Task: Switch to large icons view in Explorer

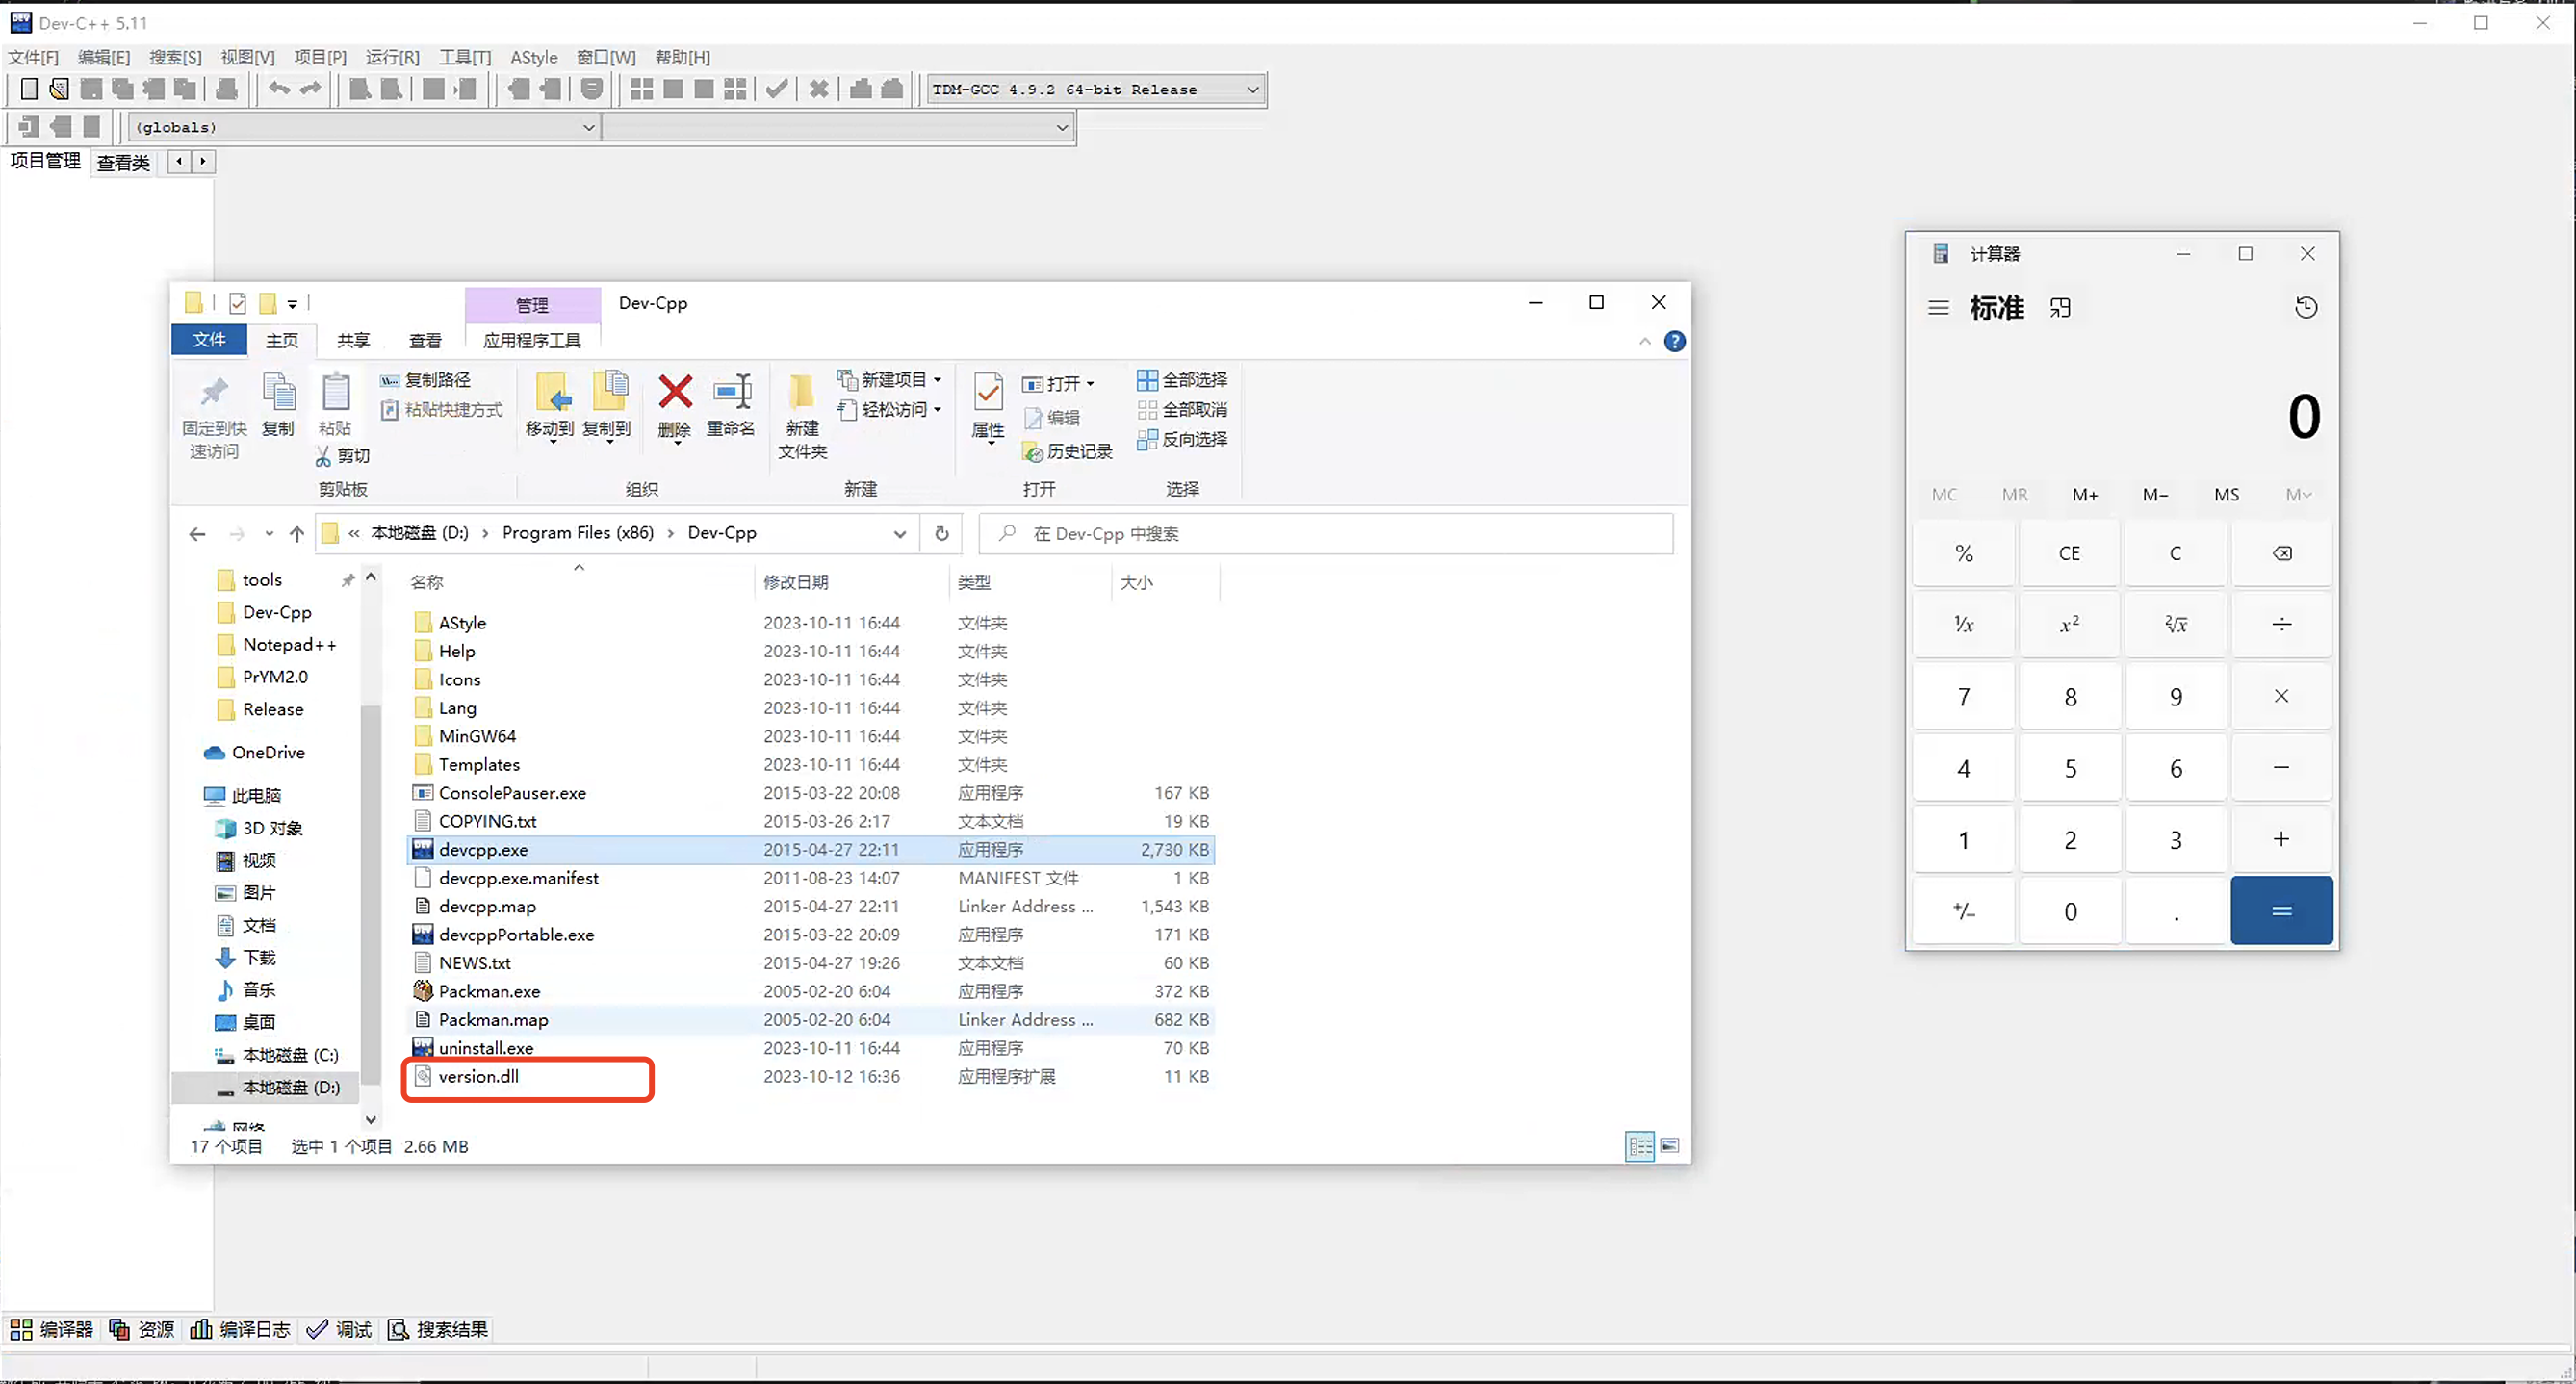Action: coord(1669,1146)
